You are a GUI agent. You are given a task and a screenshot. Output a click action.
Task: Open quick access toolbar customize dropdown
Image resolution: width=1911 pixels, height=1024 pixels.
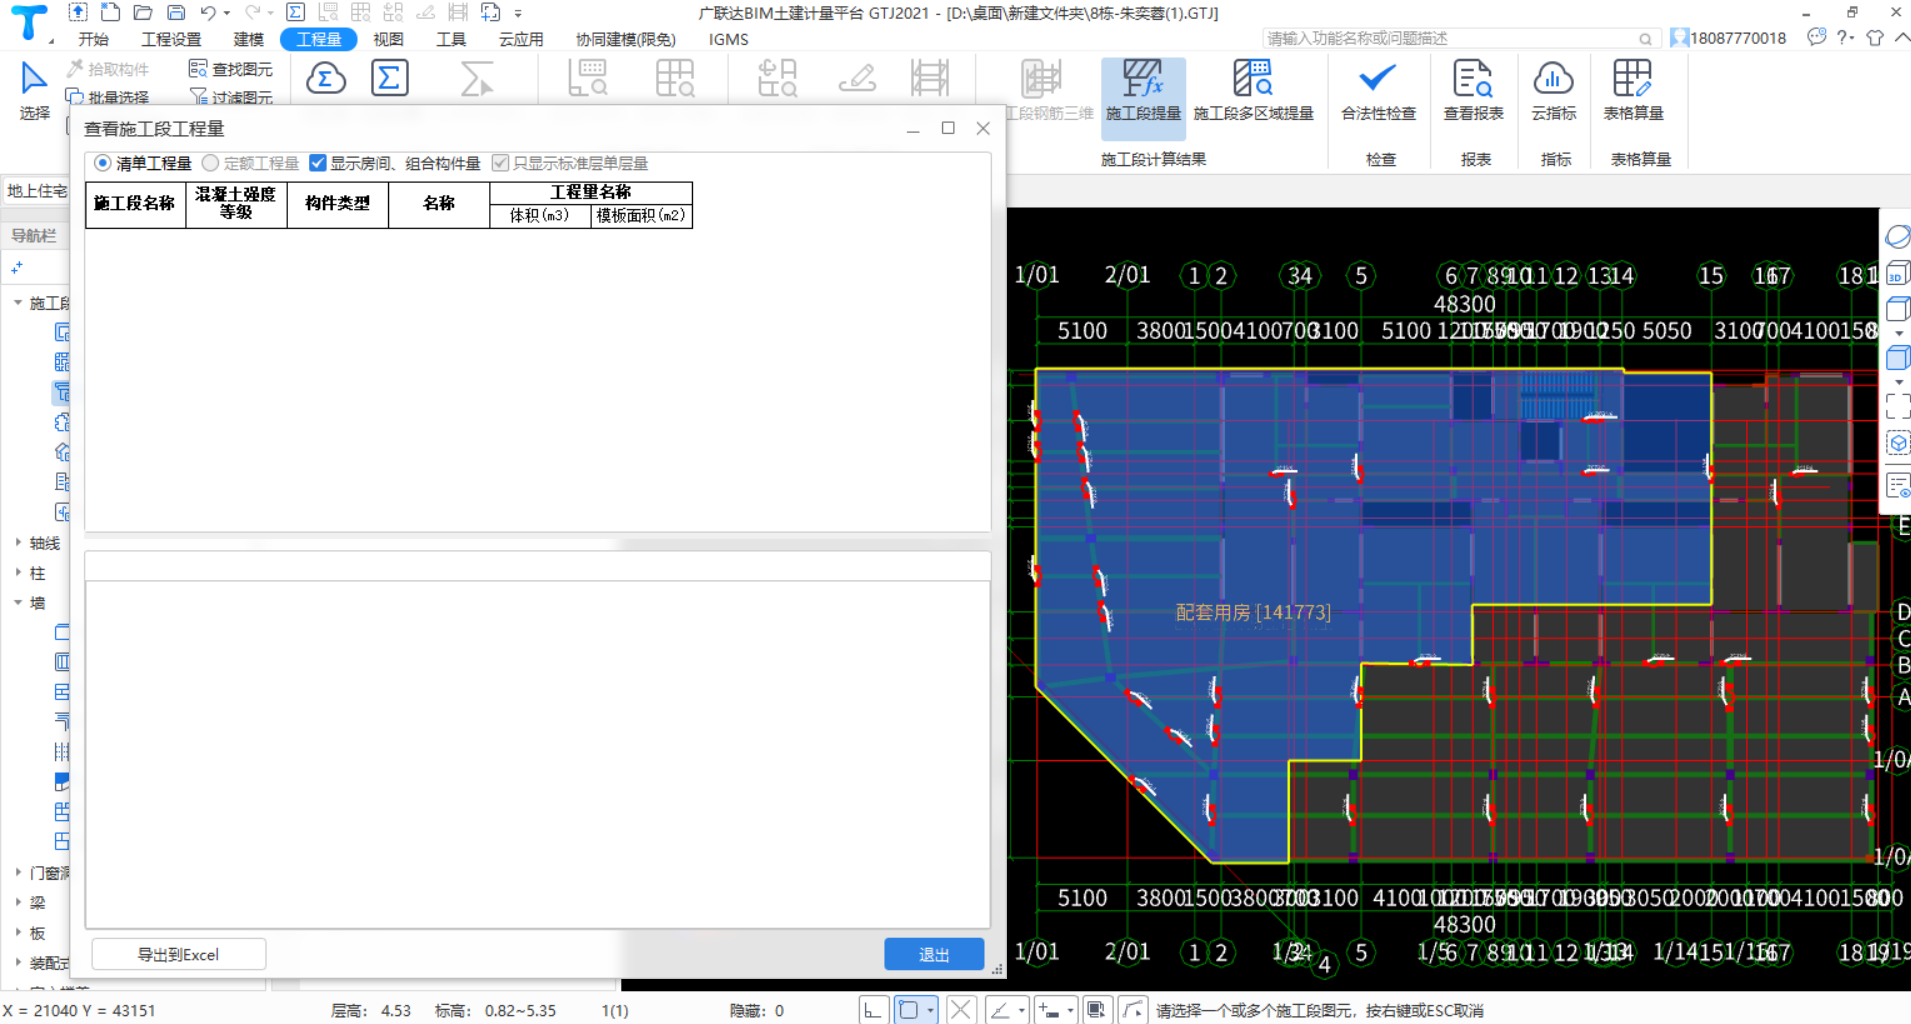coord(518,14)
